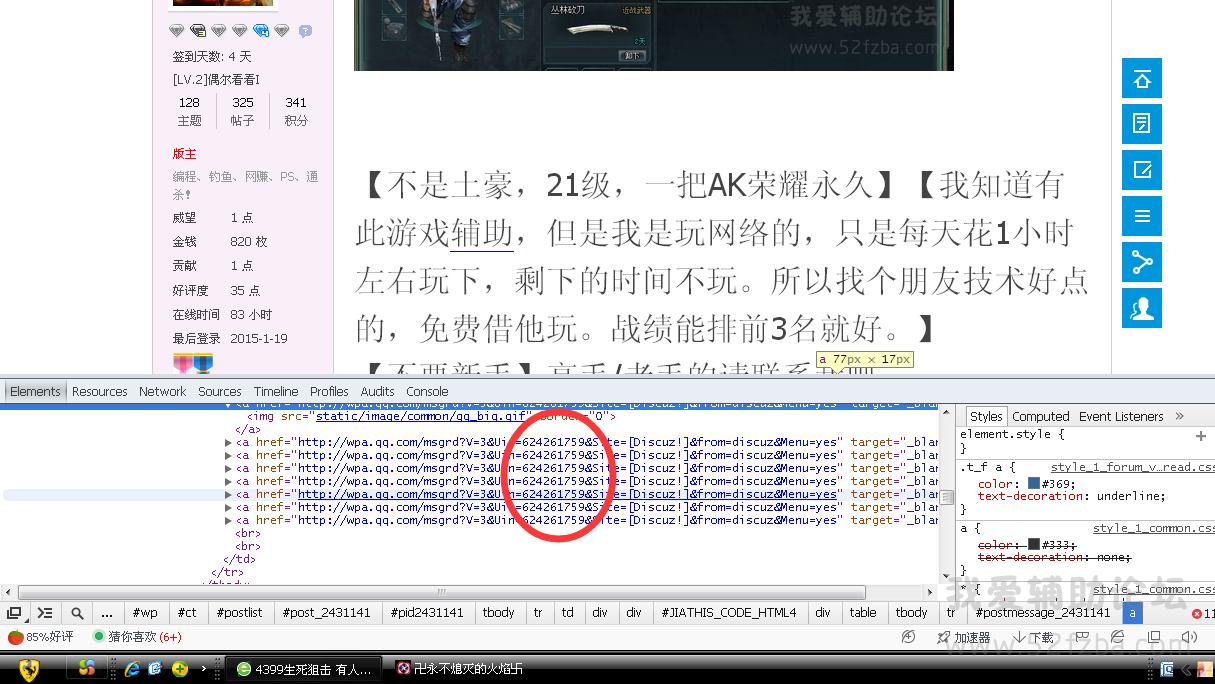
Task: Click the DevTools magnifier search icon
Action: (77, 613)
